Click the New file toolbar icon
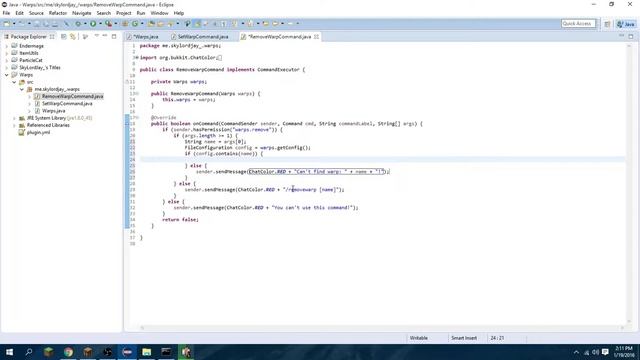Screen dimensions: 640x360 coord(7,24)
